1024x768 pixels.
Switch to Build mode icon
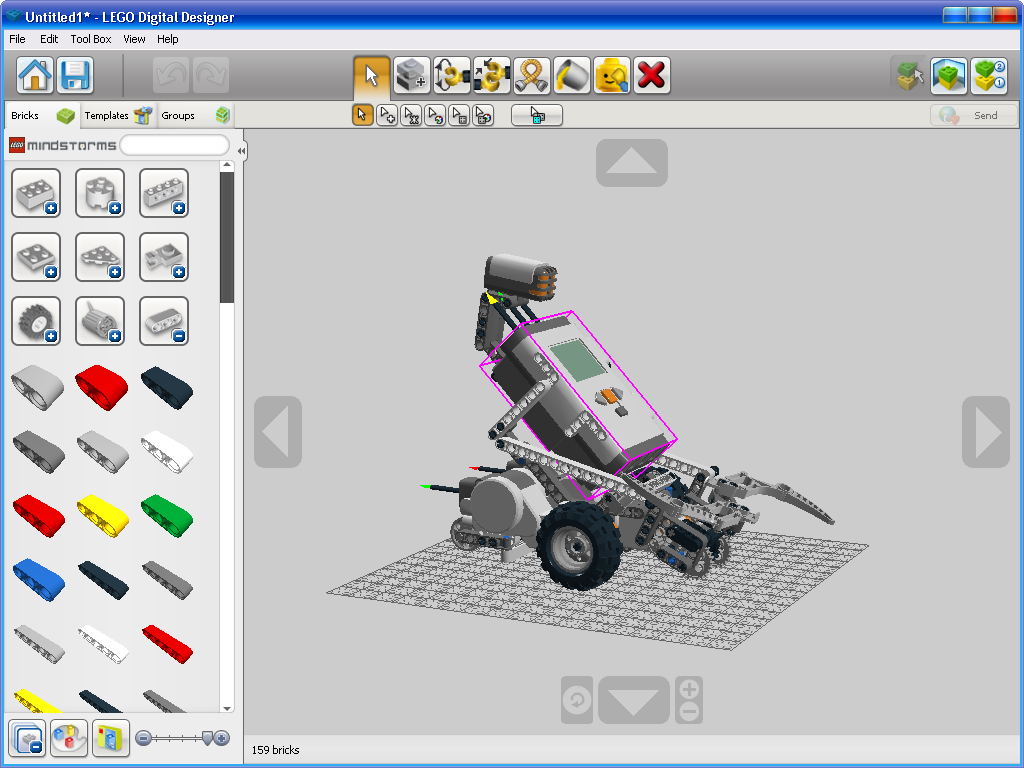coord(908,75)
